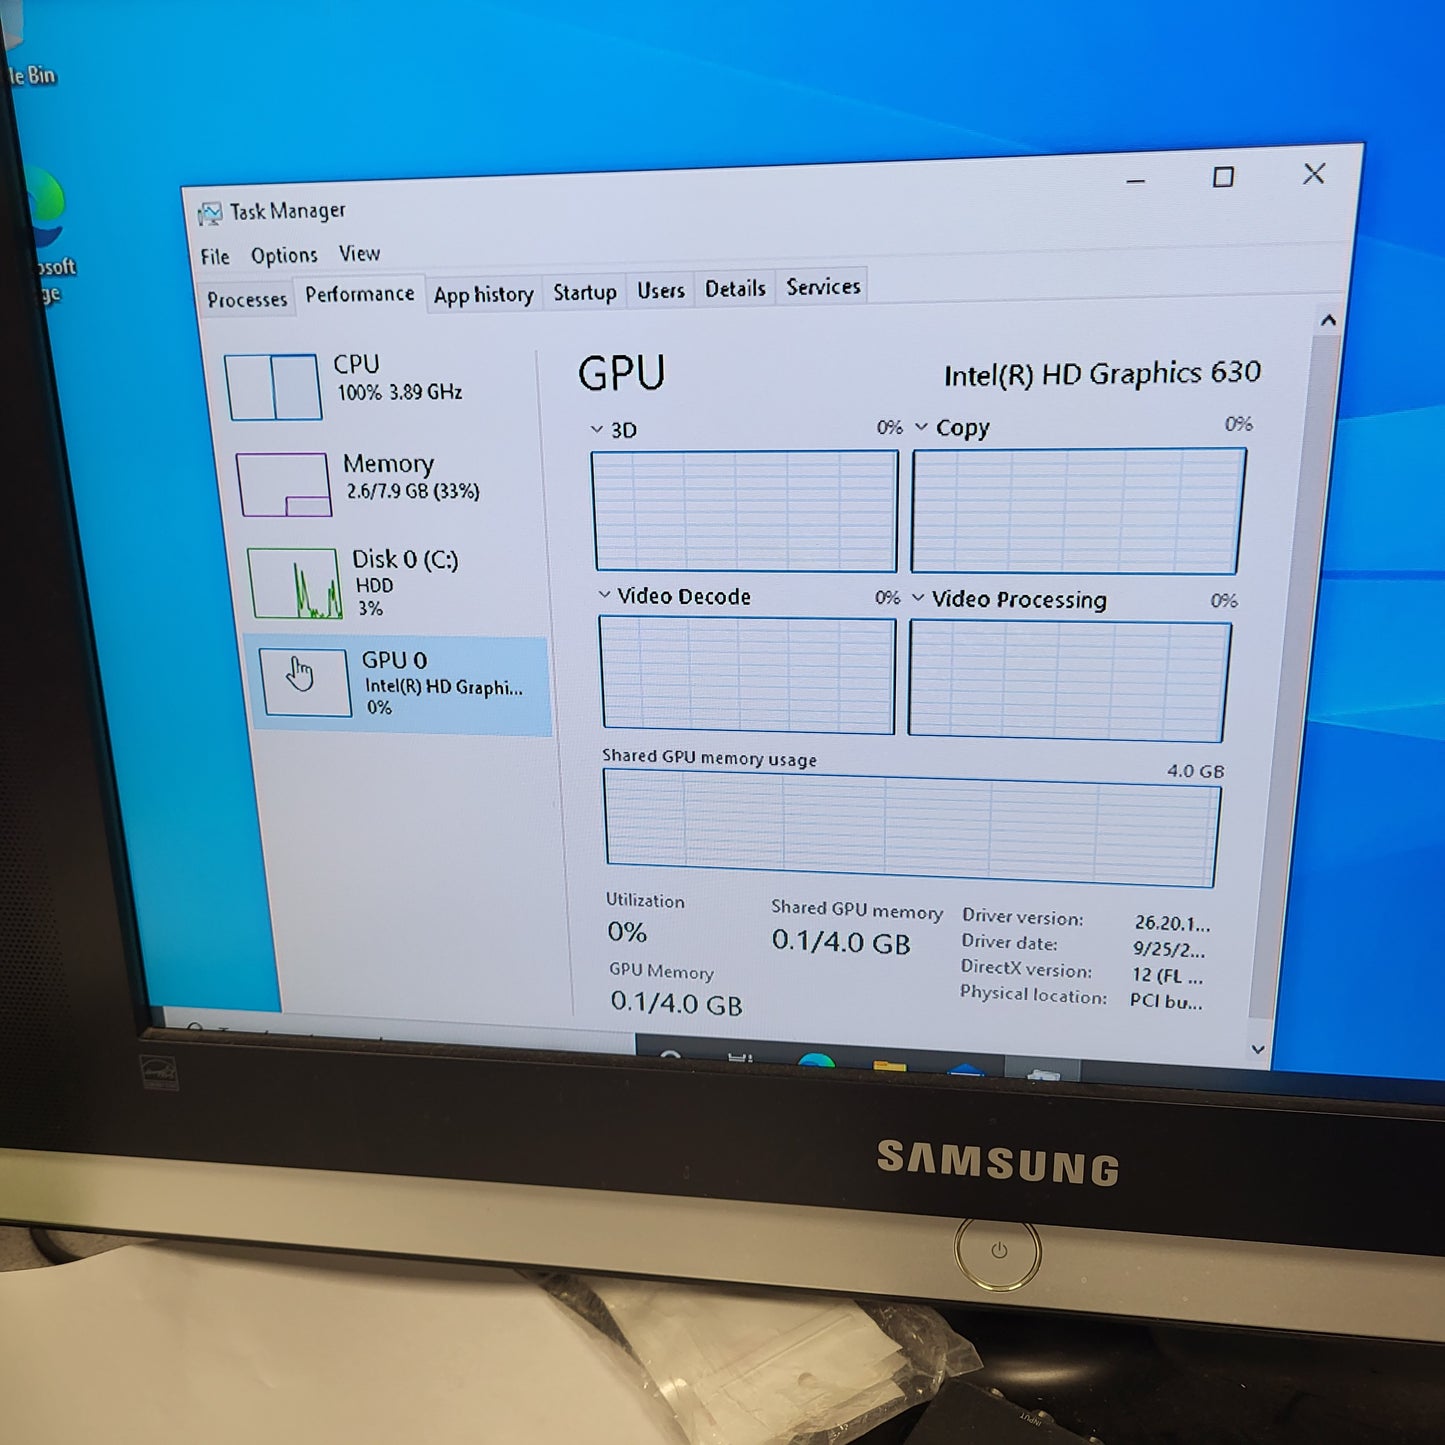Click the Intel(R) HD Graphics 630 heading
The width and height of the screenshot is (1445, 1445).
point(1102,374)
